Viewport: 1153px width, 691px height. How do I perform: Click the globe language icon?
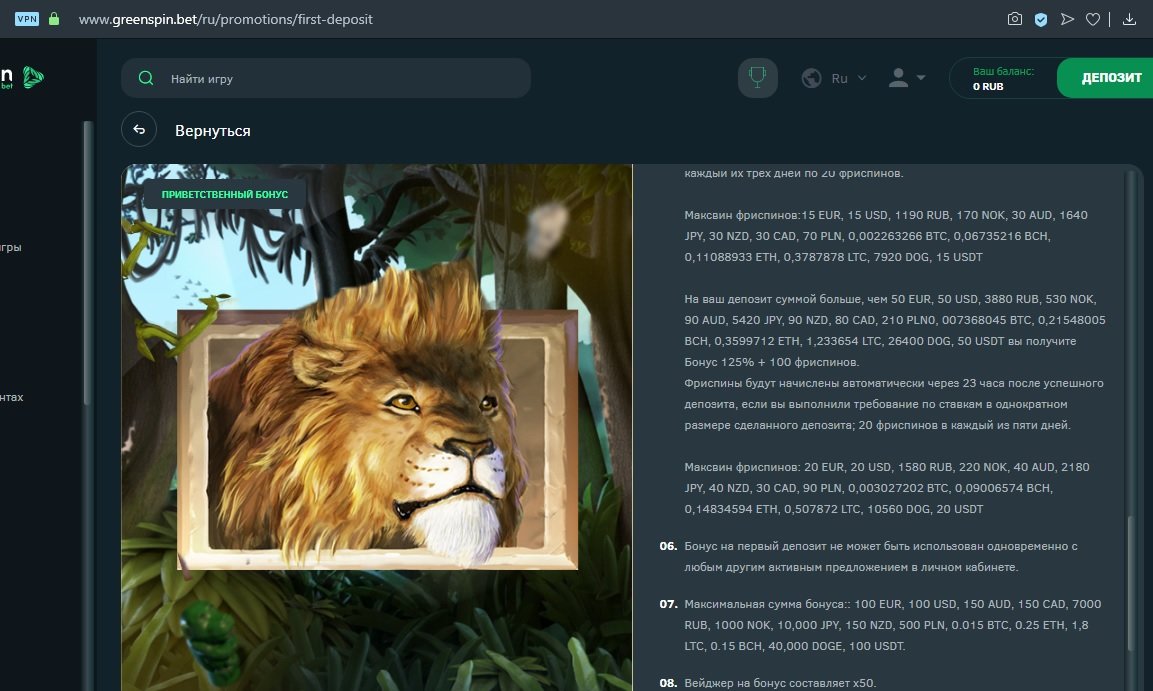pos(812,78)
